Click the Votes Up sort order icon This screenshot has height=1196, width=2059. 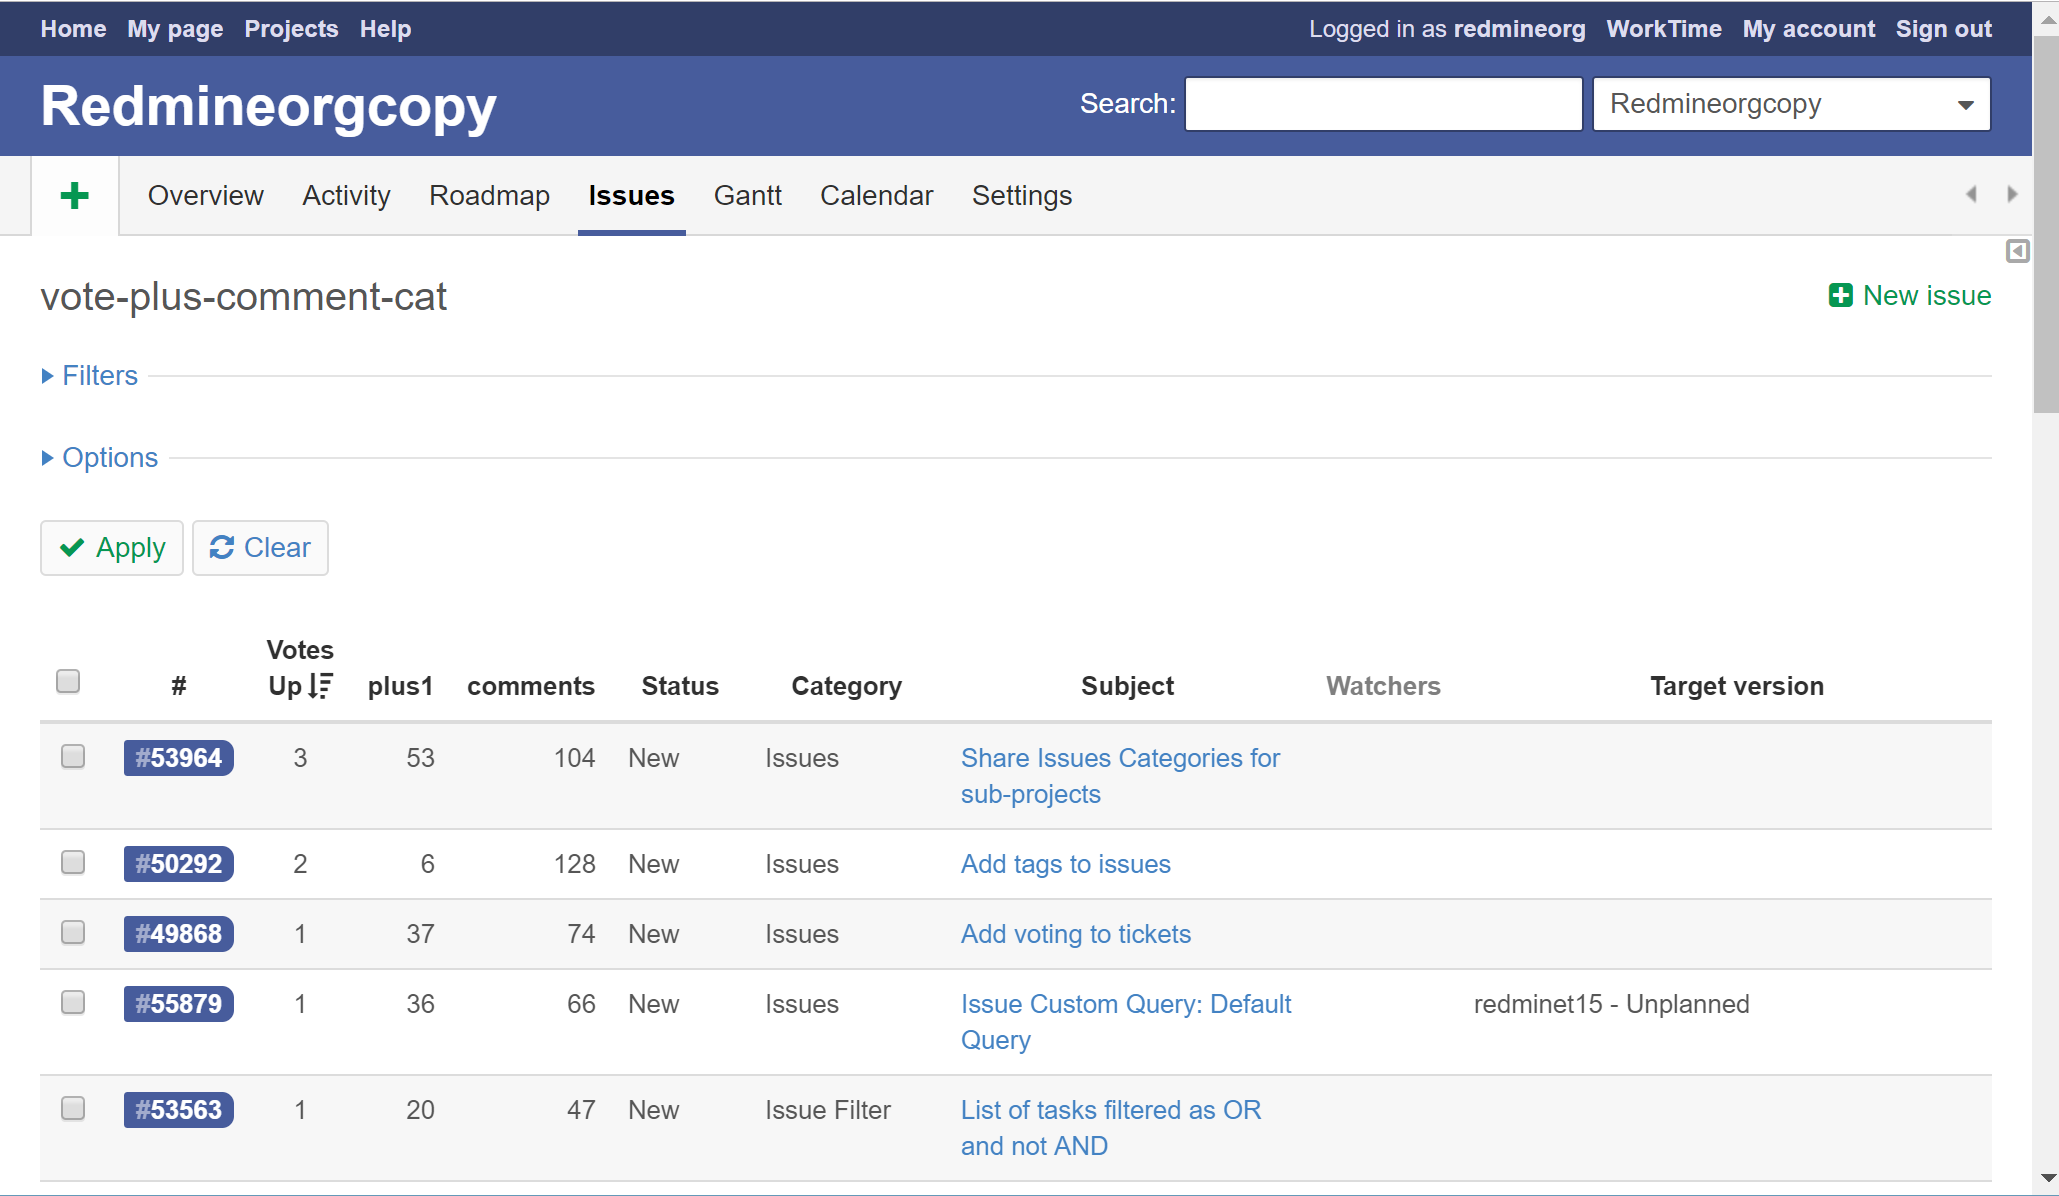coord(320,686)
